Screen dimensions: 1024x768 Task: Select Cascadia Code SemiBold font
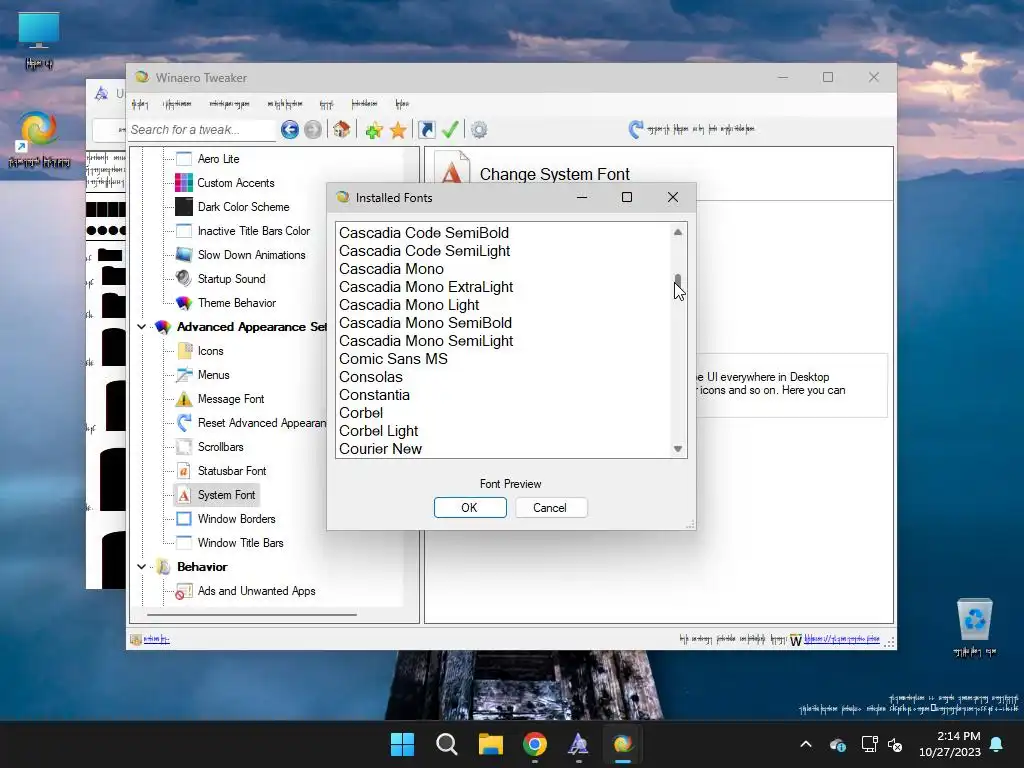pyautogui.click(x=424, y=233)
